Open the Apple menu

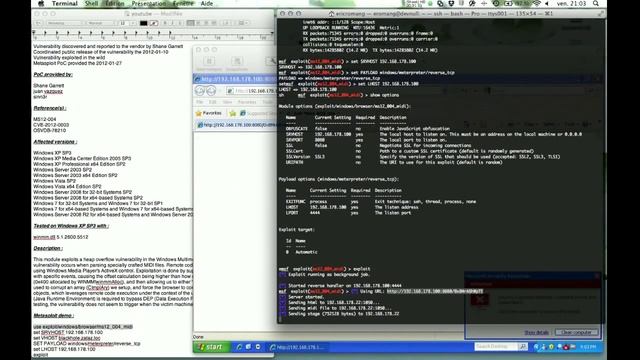pos(41,3)
